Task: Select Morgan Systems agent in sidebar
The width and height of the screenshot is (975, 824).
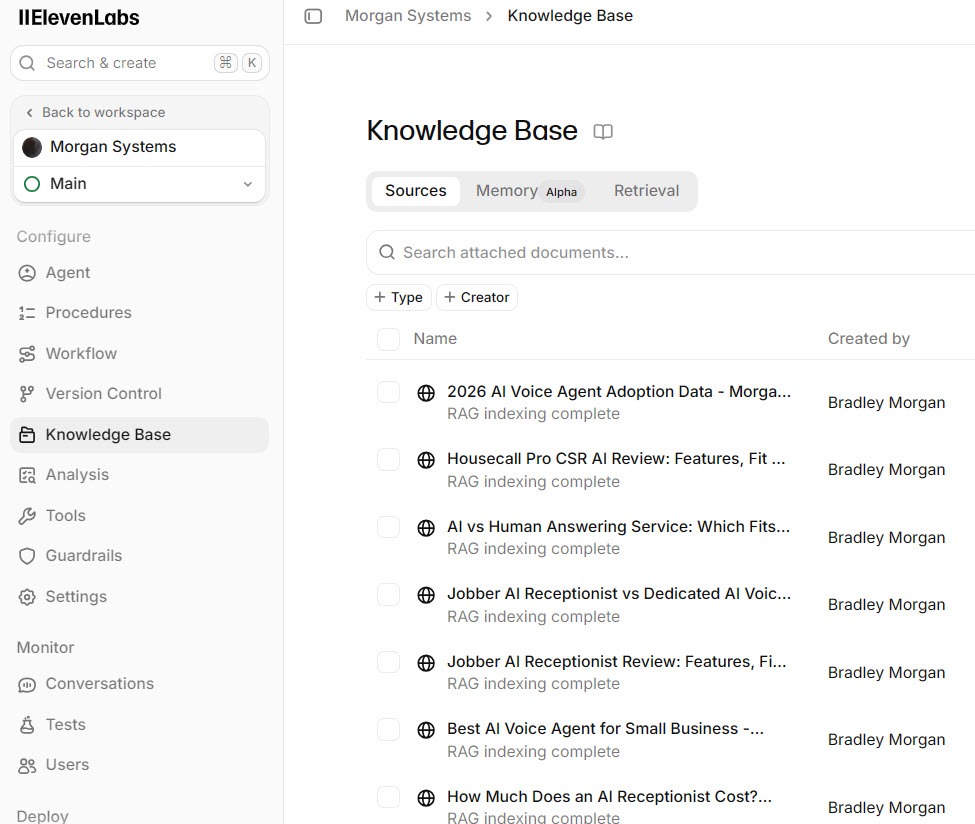Action: pyautogui.click(x=139, y=147)
